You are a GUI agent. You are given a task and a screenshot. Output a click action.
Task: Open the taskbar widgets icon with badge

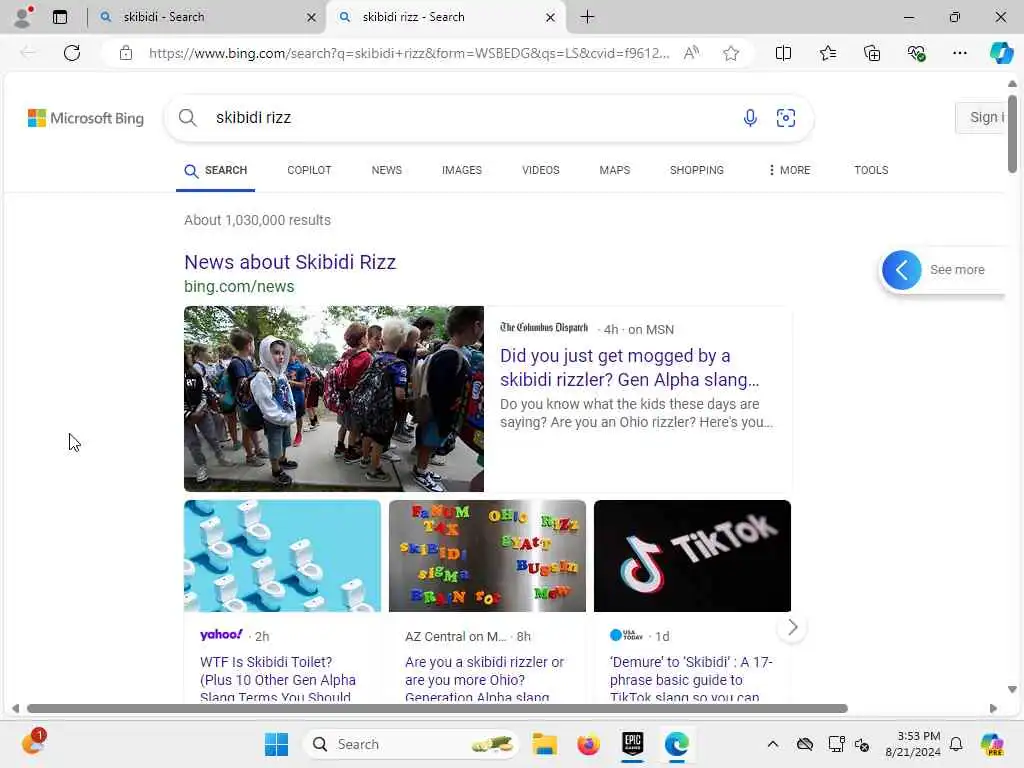click(x=33, y=743)
